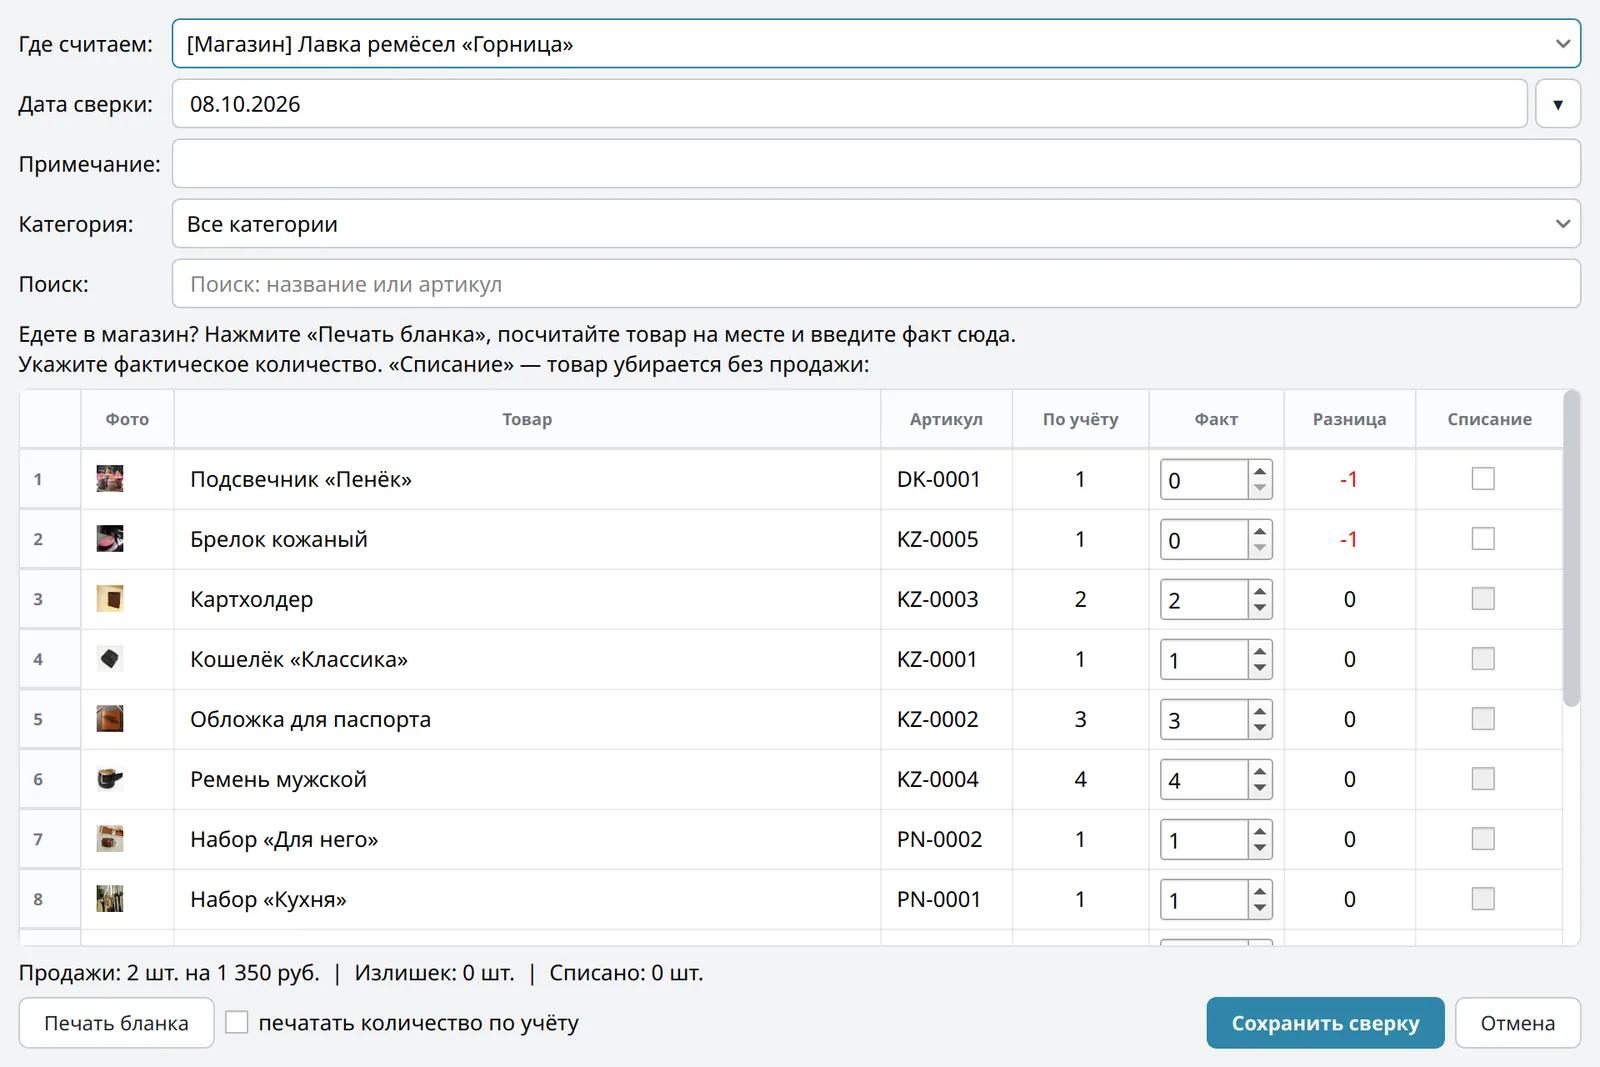Viewport: 1600px width, 1067px height.
Task: Click the Отмена button
Action: pyautogui.click(x=1518, y=1023)
